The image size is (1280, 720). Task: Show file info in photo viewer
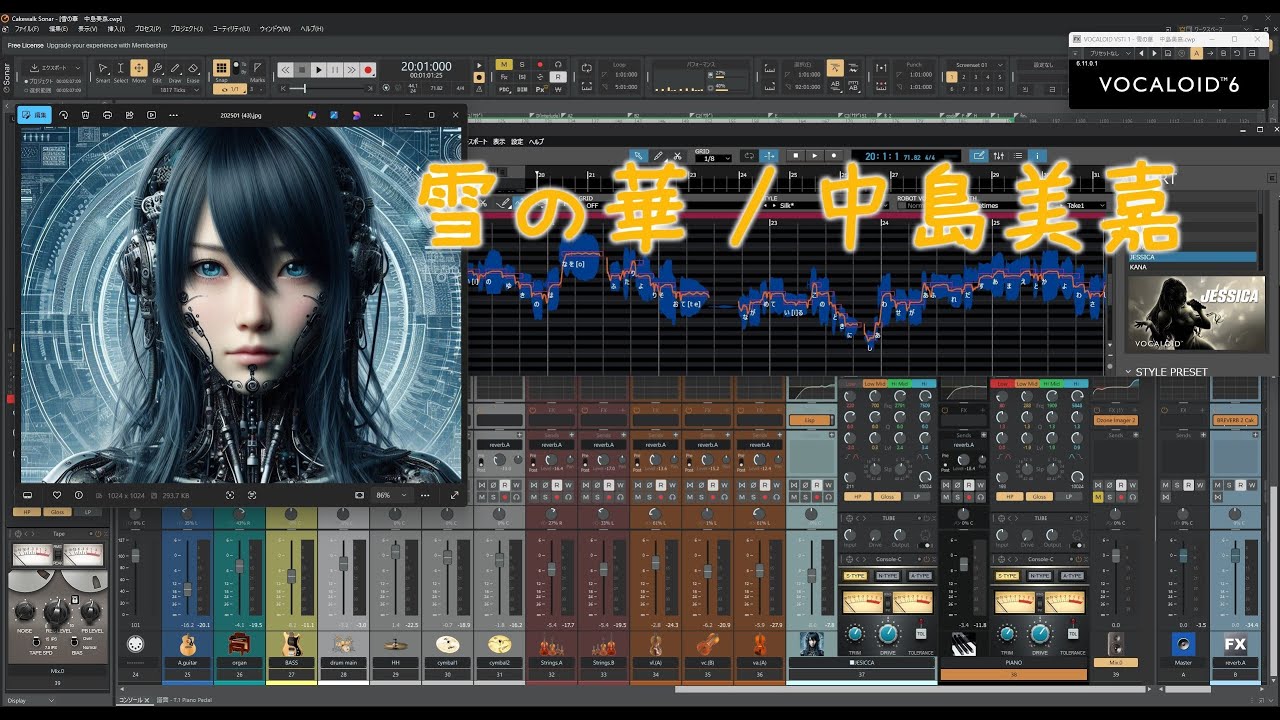(78, 495)
